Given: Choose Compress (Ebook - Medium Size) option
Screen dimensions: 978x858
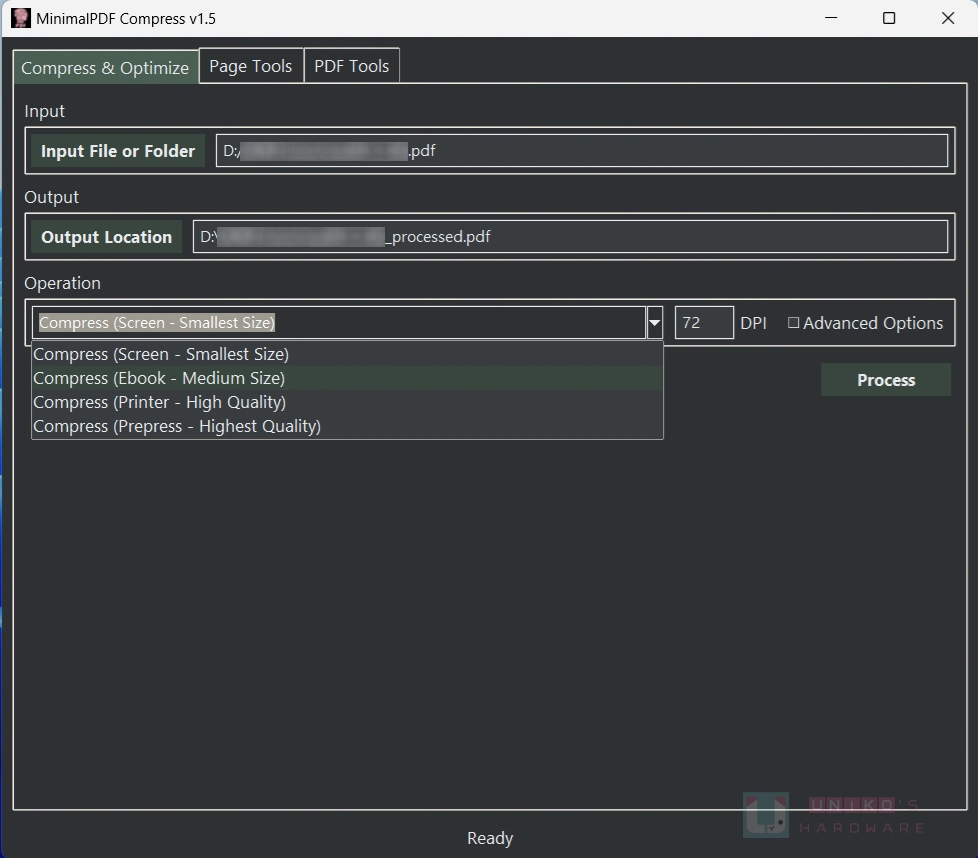Looking at the screenshot, I should (347, 378).
